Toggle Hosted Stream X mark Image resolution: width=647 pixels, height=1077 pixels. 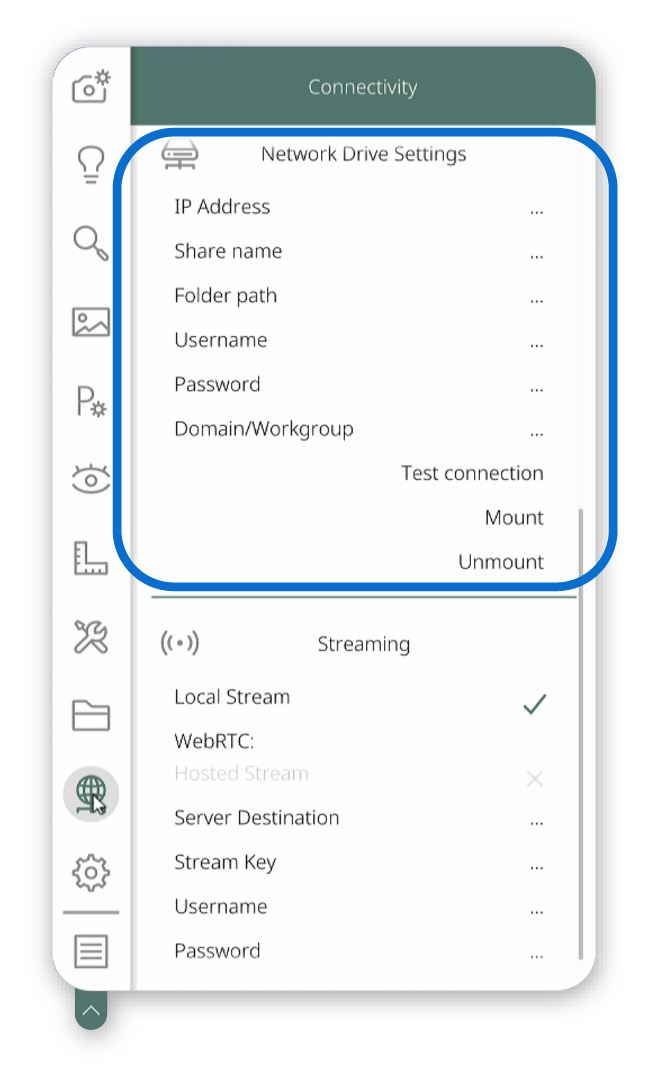point(534,778)
